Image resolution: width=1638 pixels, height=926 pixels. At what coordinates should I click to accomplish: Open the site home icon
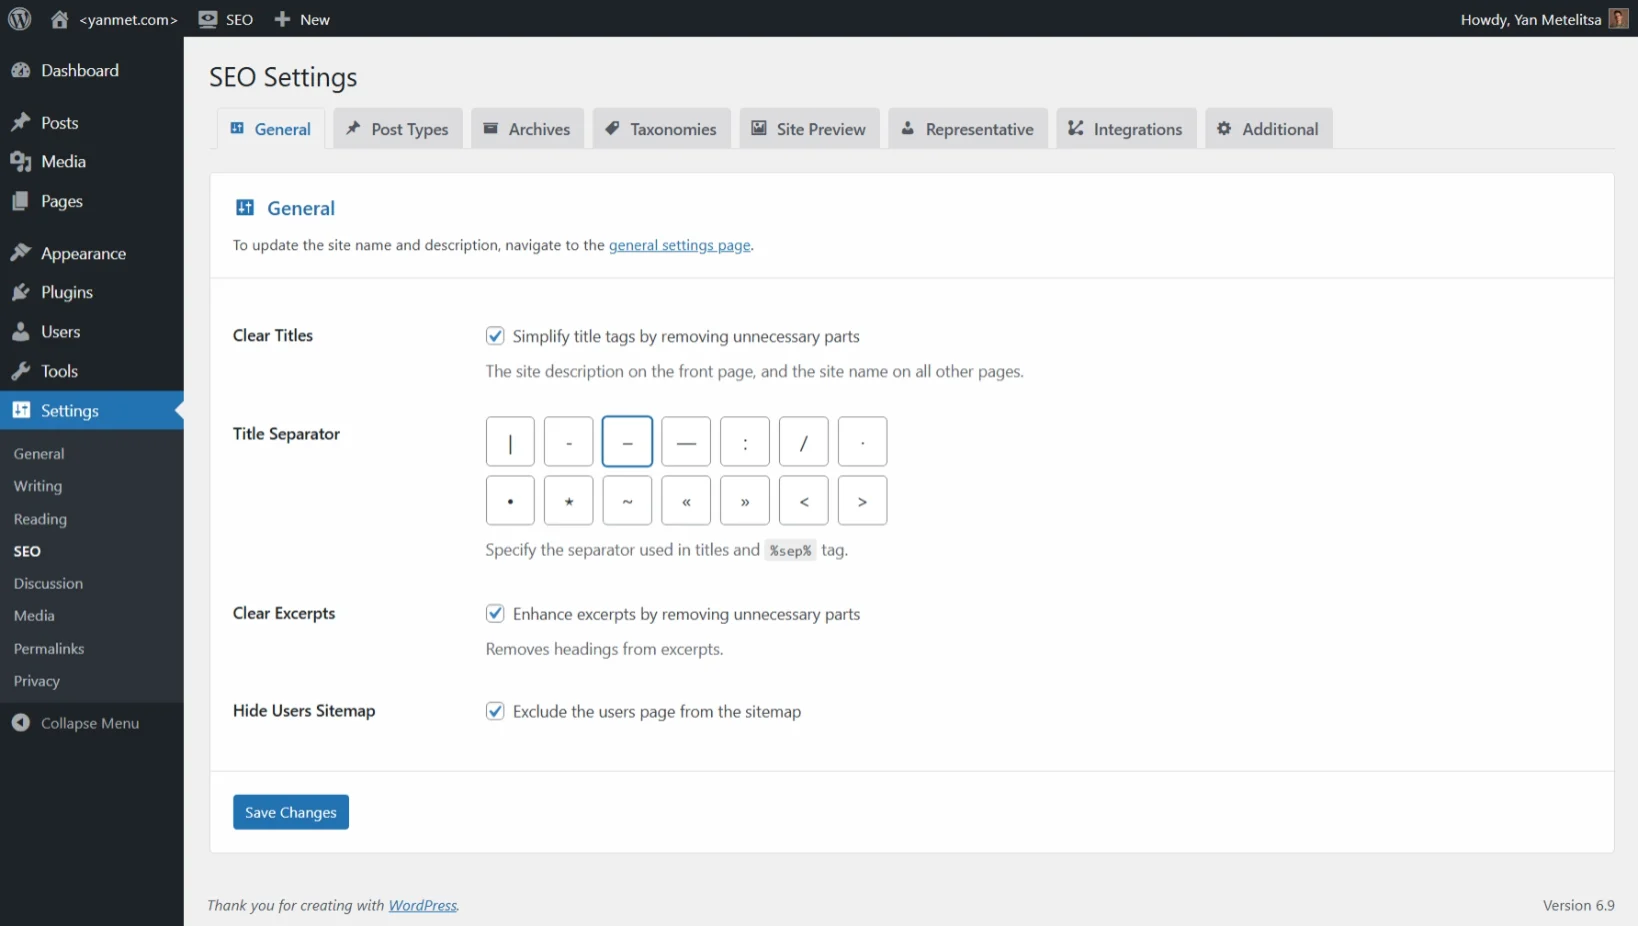pos(60,19)
